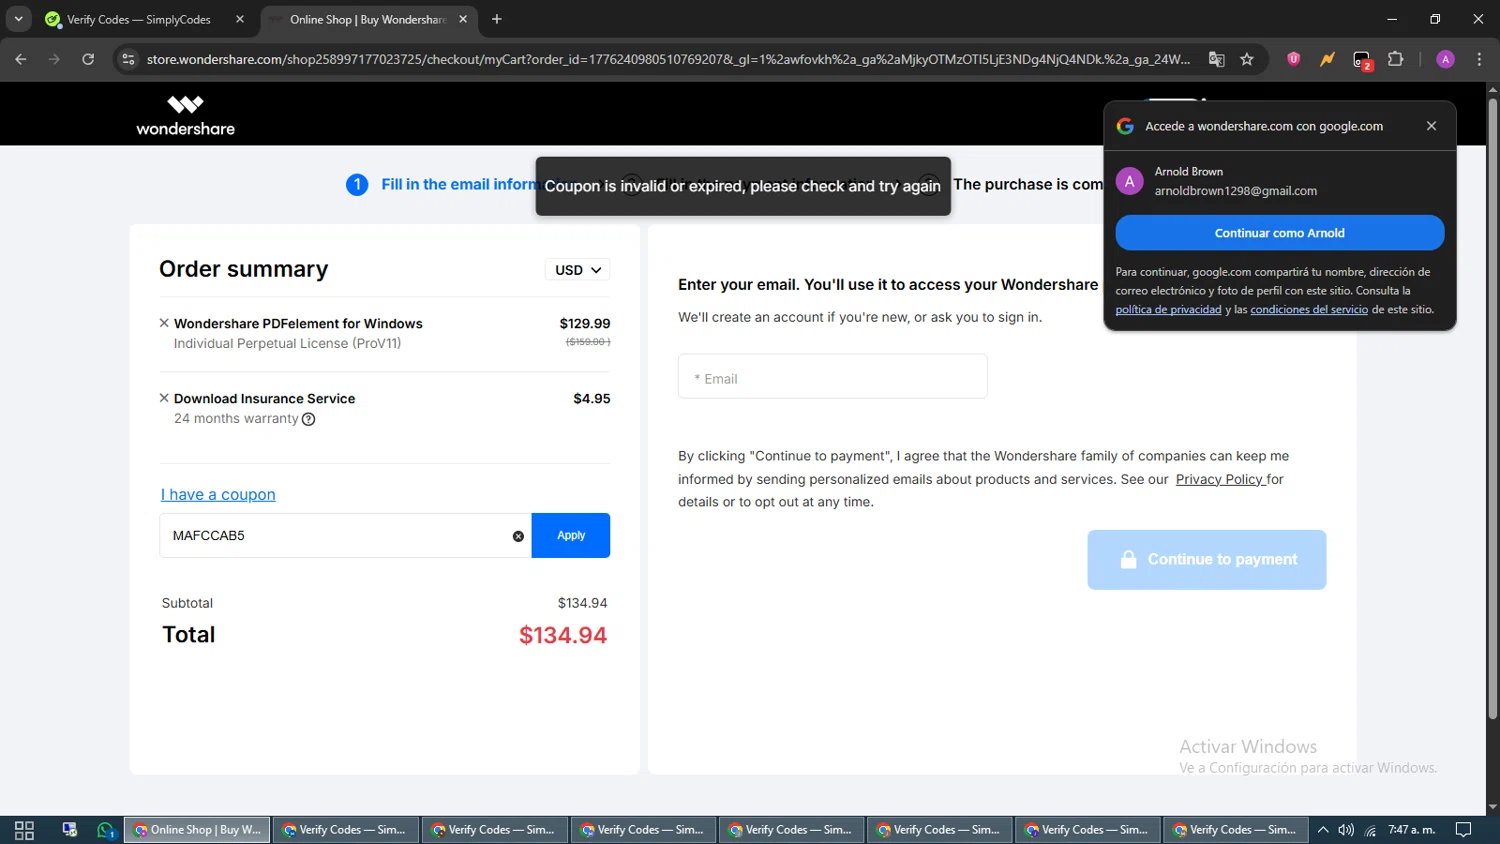Click the $134.94 total price
Screen dimensions: 1500x844
point(563,635)
